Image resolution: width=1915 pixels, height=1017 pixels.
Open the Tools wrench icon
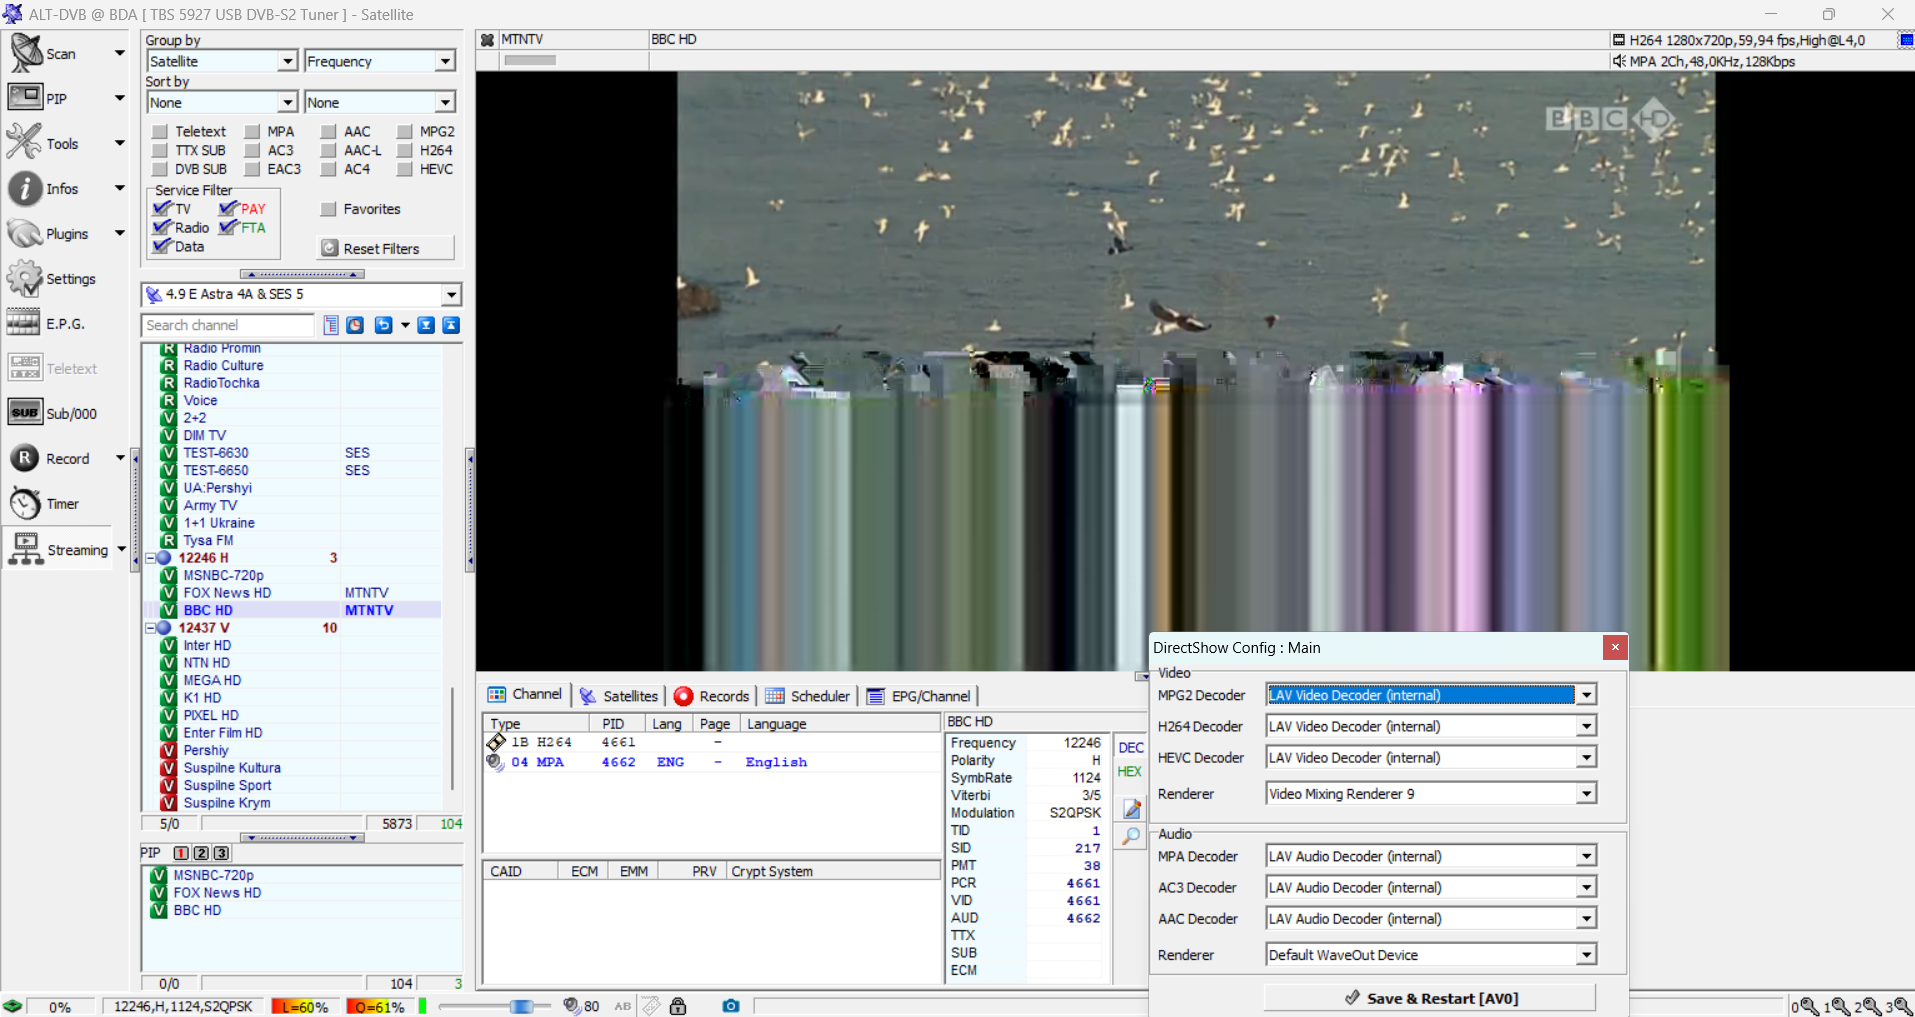coord(25,143)
